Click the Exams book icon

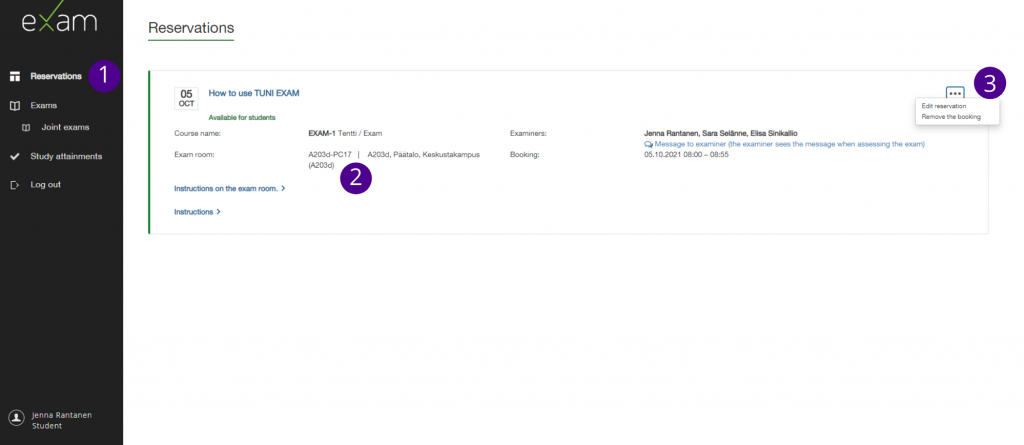click(x=15, y=105)
